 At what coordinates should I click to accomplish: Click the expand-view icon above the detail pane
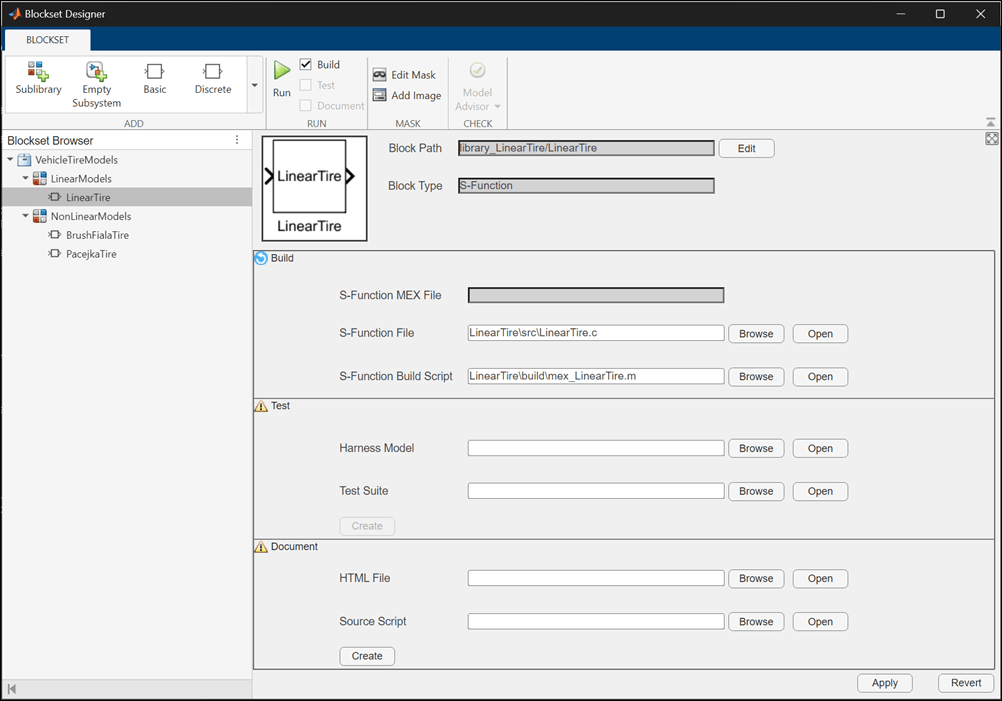click(x=990, y=140)
